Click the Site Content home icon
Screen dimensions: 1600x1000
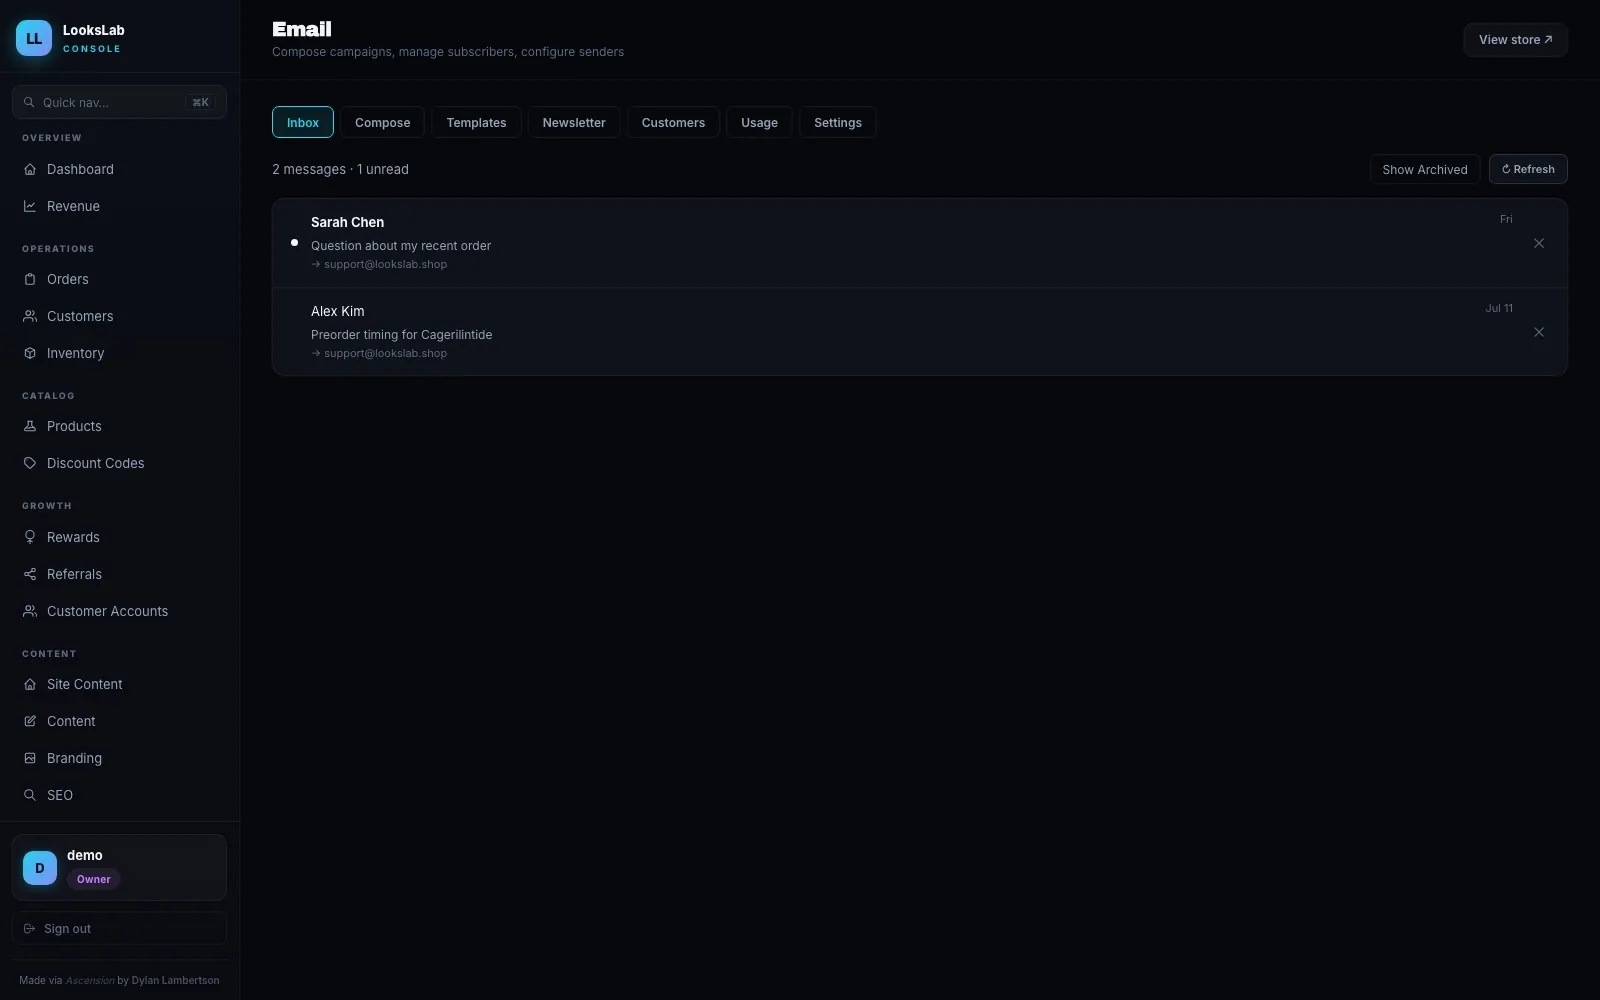[x=30, y=684]
